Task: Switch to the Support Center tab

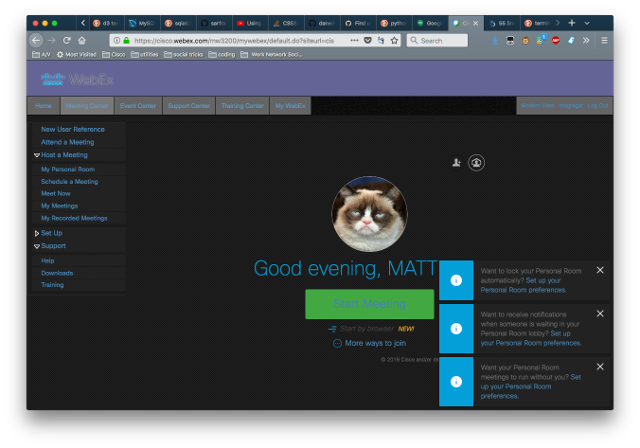Action: [x=189, y=106]
